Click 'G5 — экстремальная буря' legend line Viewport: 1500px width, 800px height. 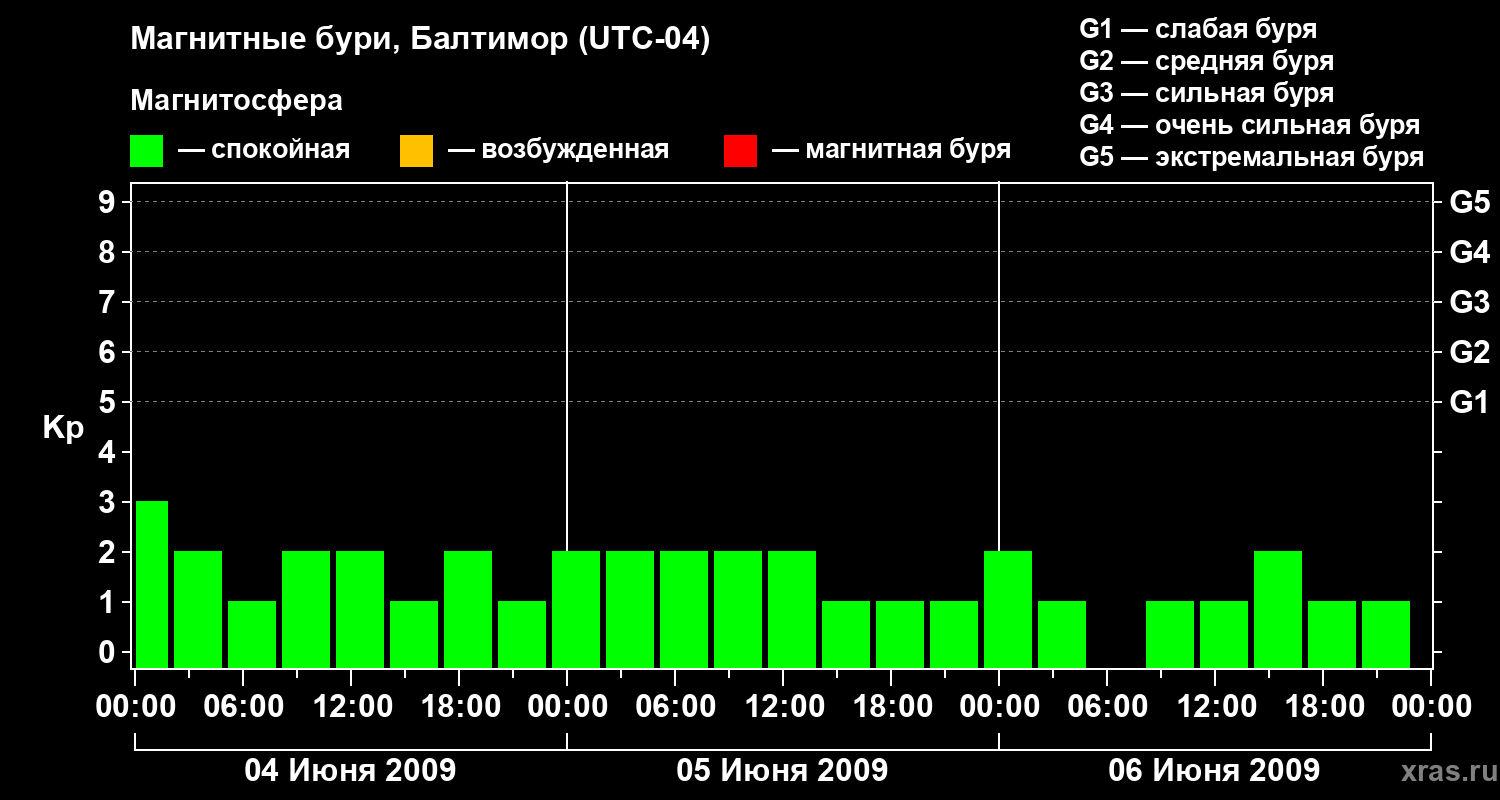click(1252, 157)
